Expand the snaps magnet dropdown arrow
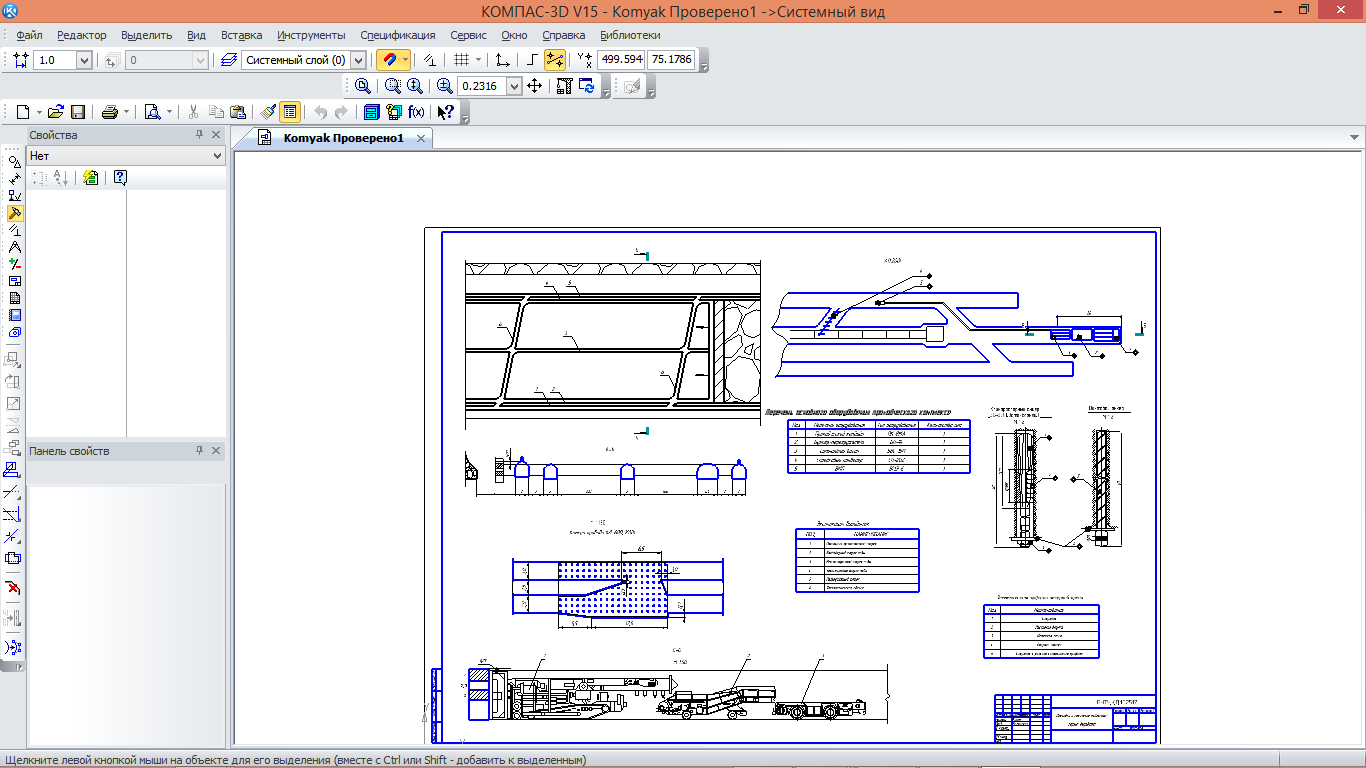The height and width of the screenshot is (768, 1366). (404, 60)
